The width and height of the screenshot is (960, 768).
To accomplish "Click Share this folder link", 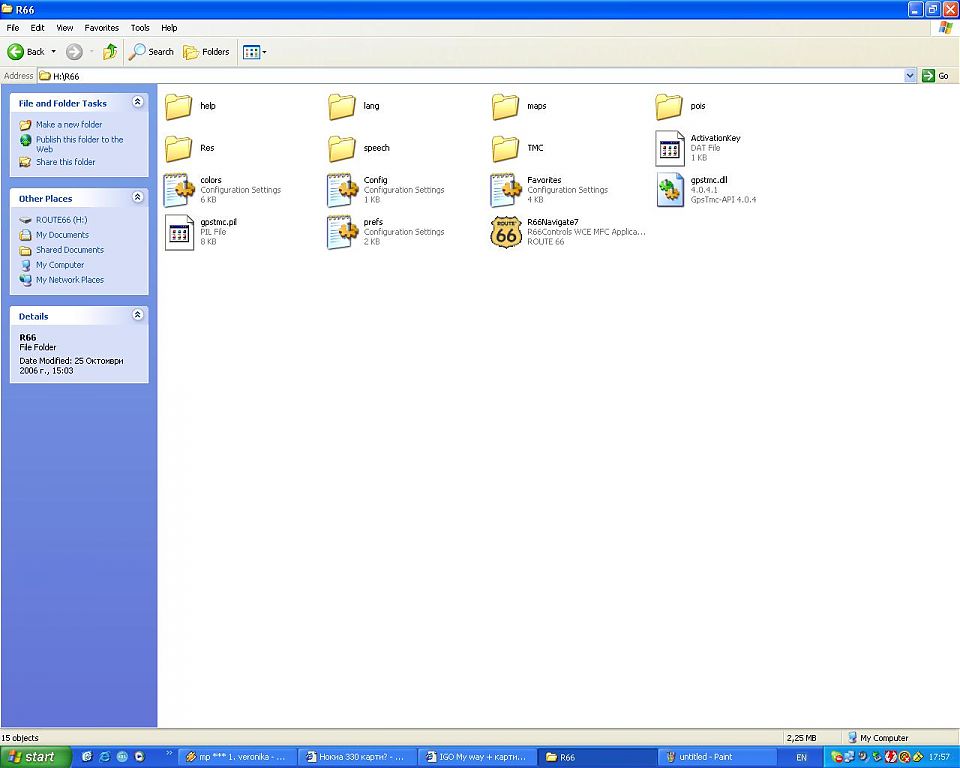I will [66, 162].
